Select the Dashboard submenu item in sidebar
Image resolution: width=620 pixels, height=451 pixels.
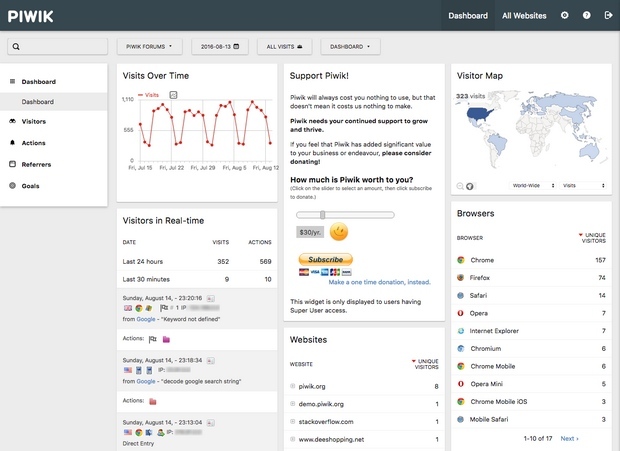point(53,102)
